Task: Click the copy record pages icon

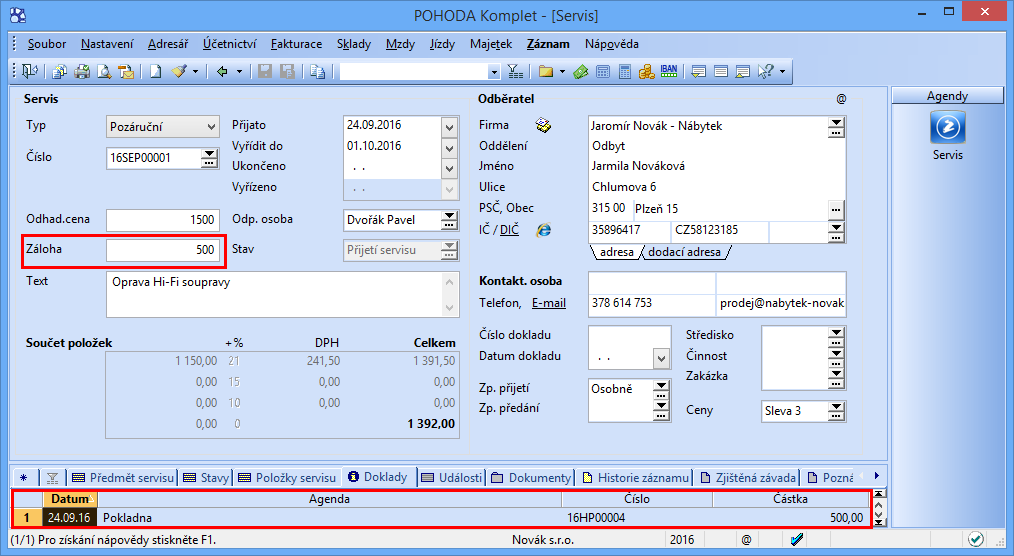Action: coord(59,71)
